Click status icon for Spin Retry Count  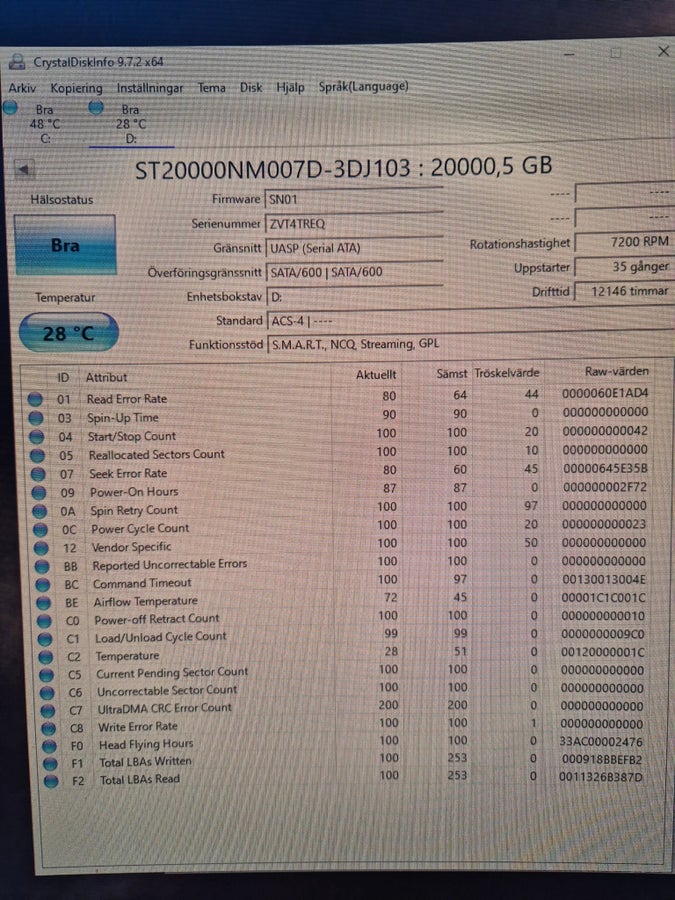click(40, 511)
